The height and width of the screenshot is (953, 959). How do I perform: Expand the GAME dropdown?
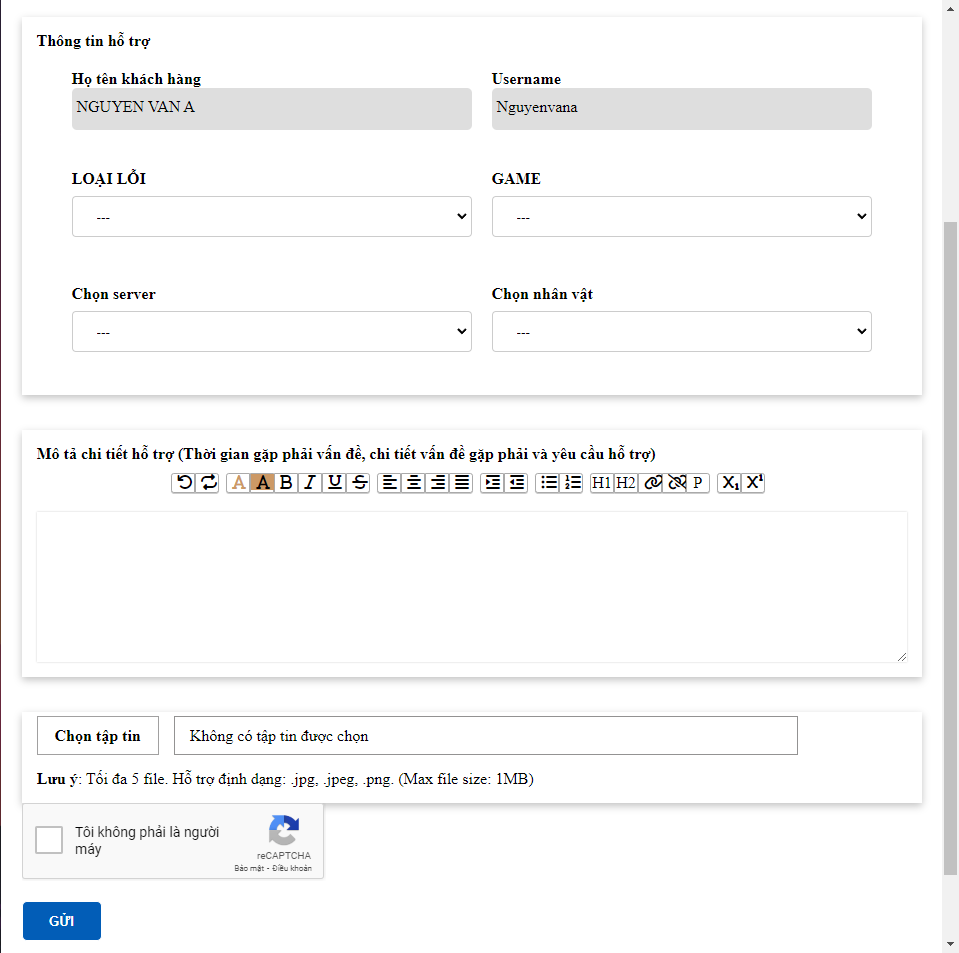(x=681, y=217)
